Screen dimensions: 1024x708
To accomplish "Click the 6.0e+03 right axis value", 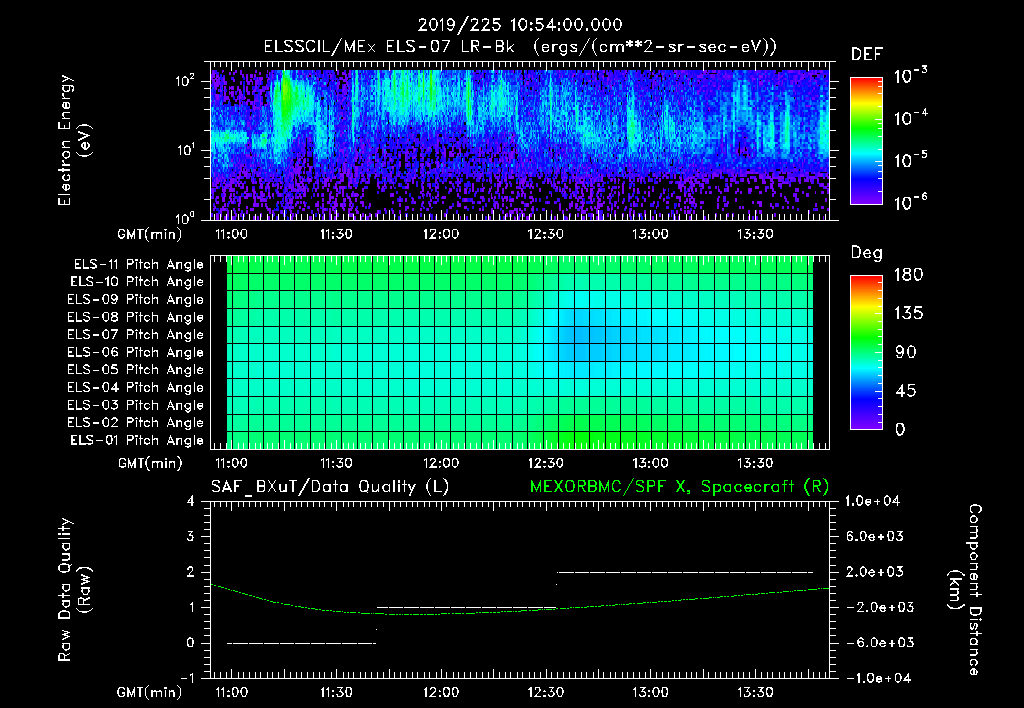I will 875,536.
